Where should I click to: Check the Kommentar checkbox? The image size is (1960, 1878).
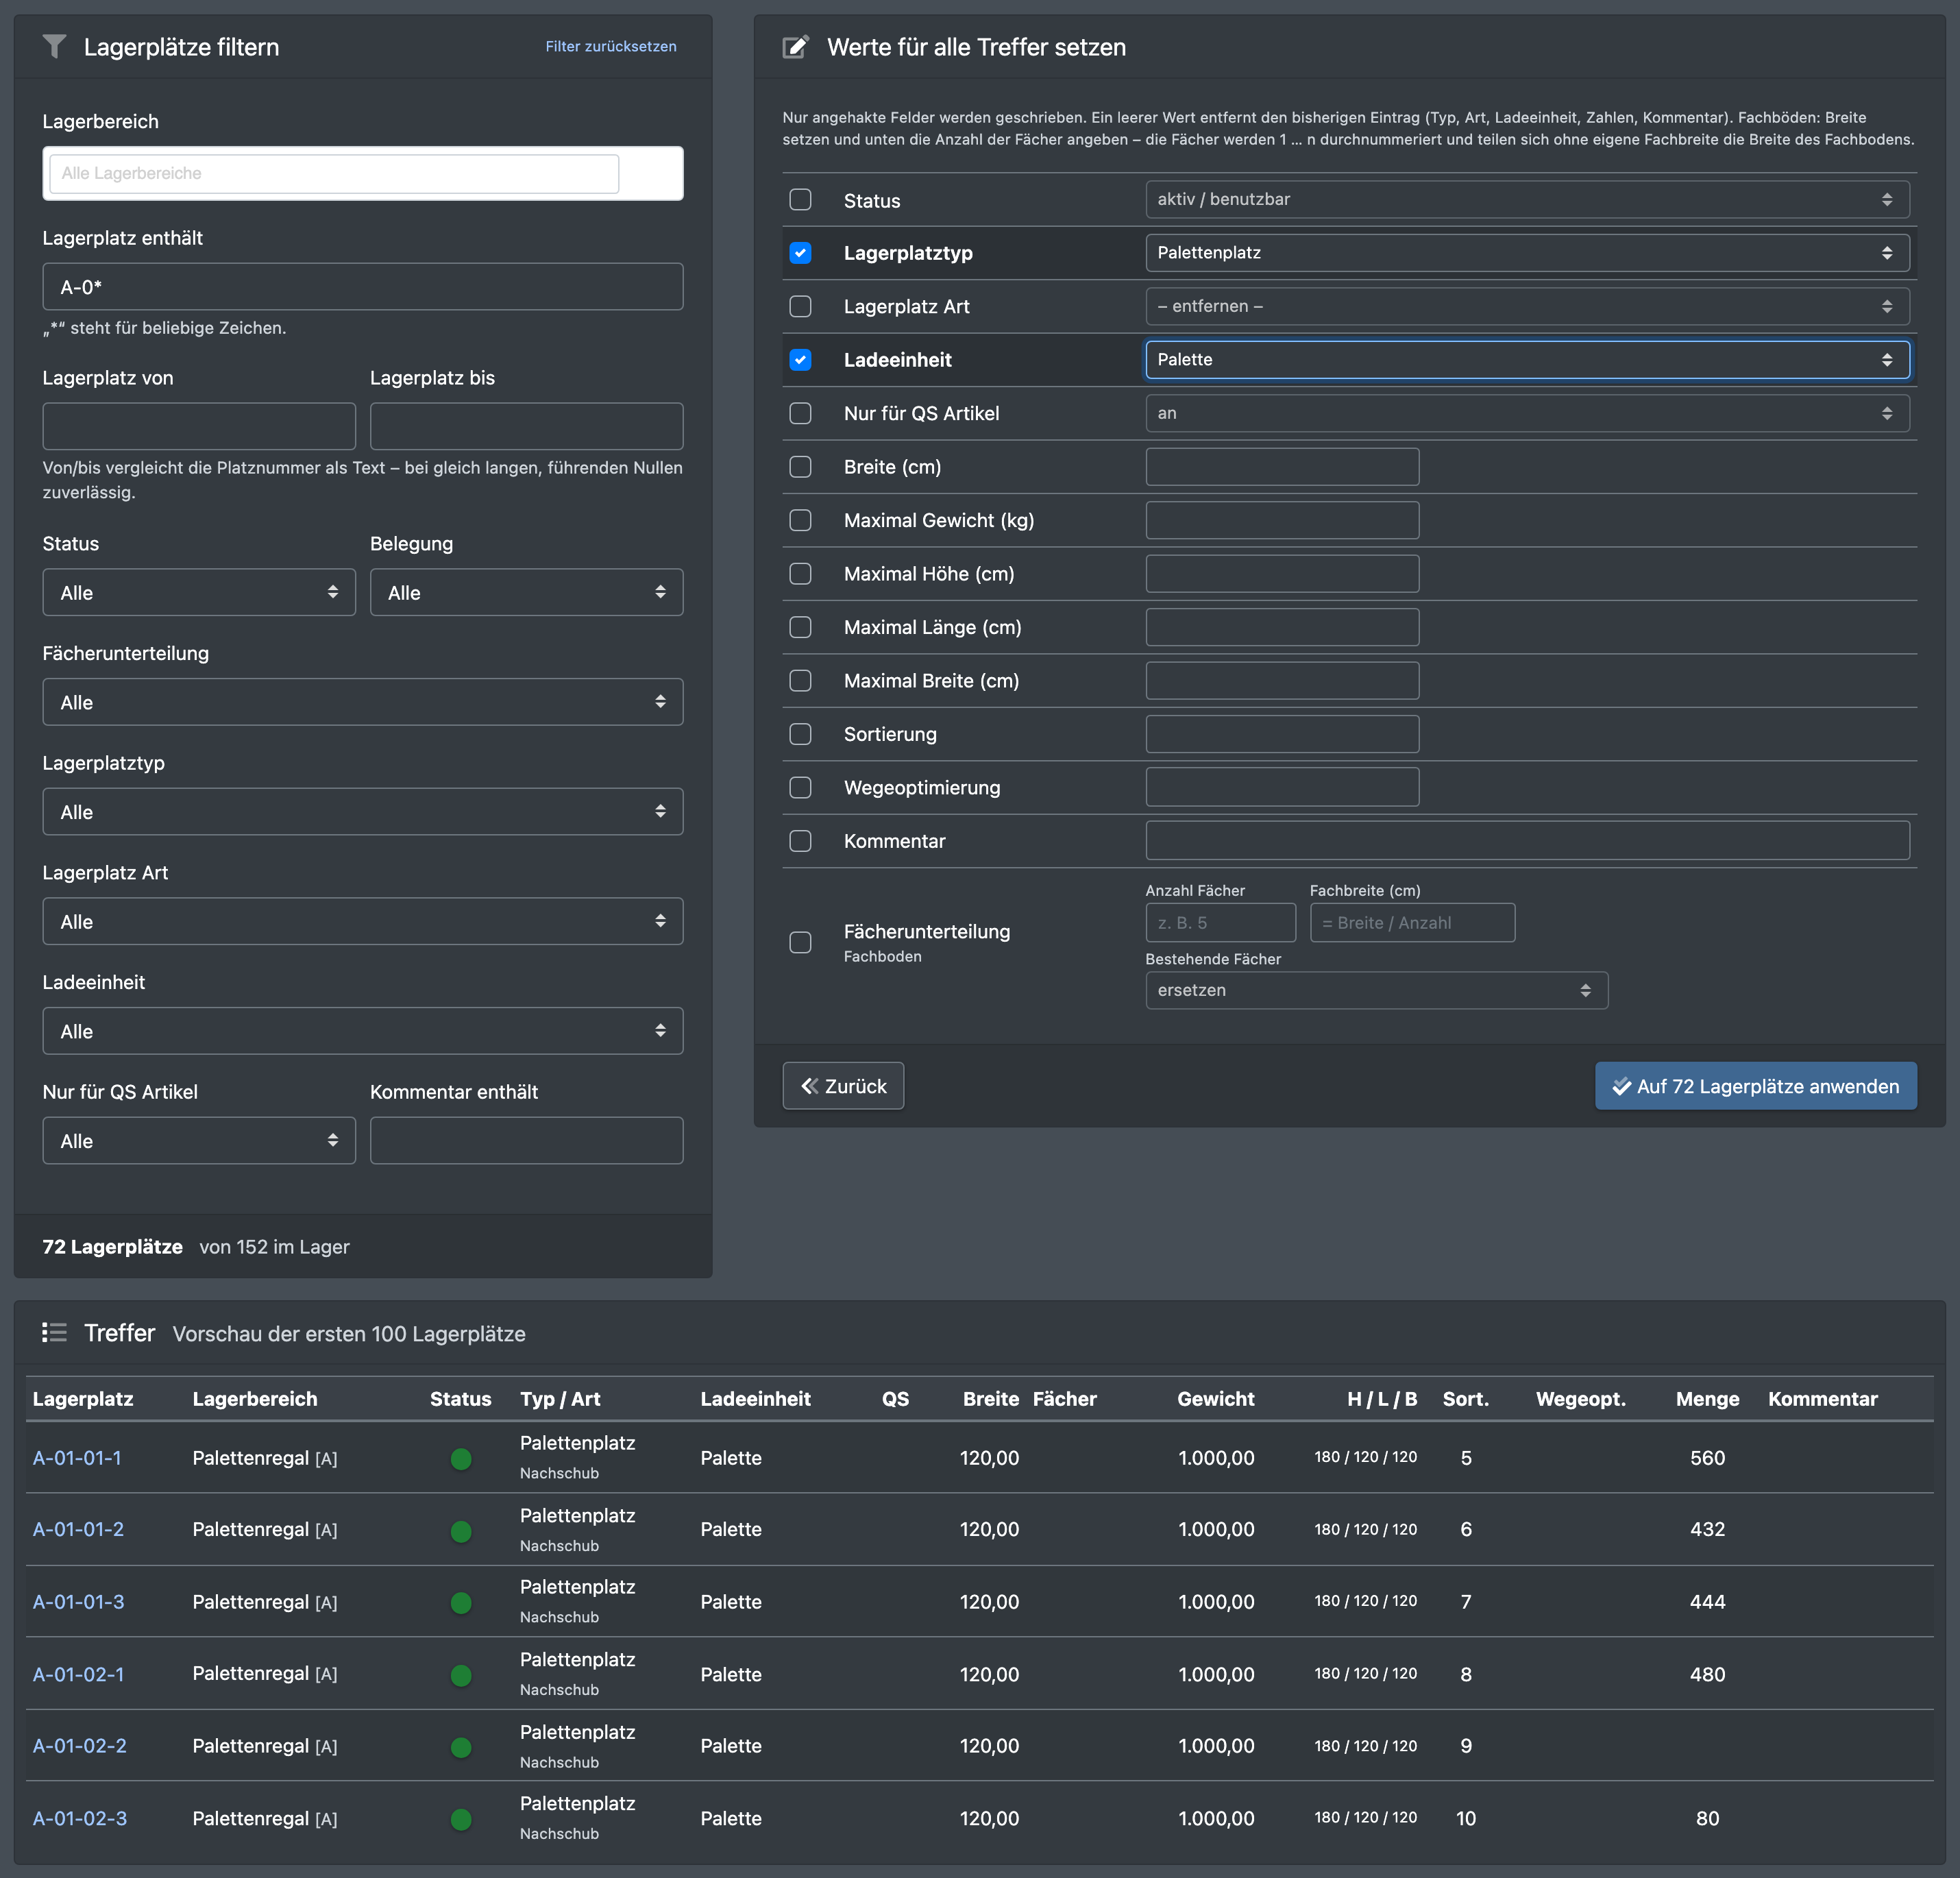tap(800, 841)
